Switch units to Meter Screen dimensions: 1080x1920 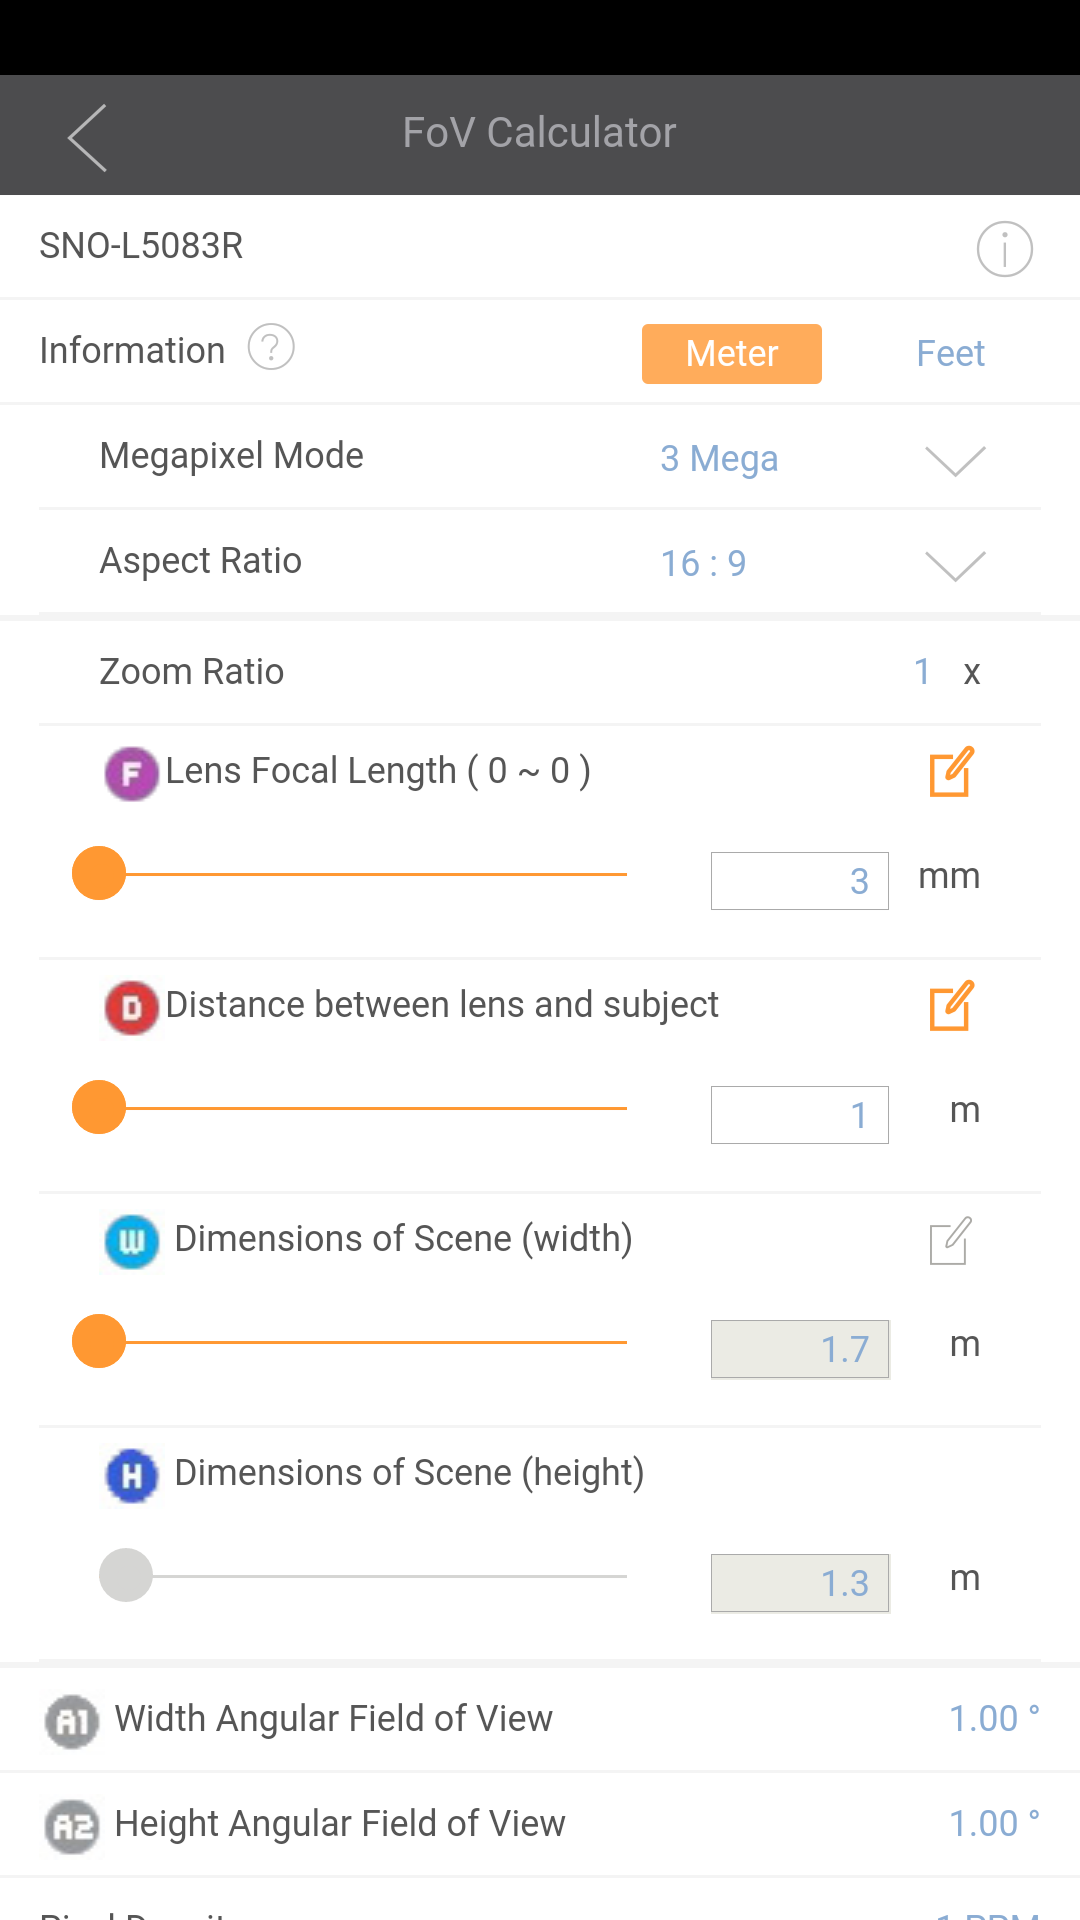point(732,354)
